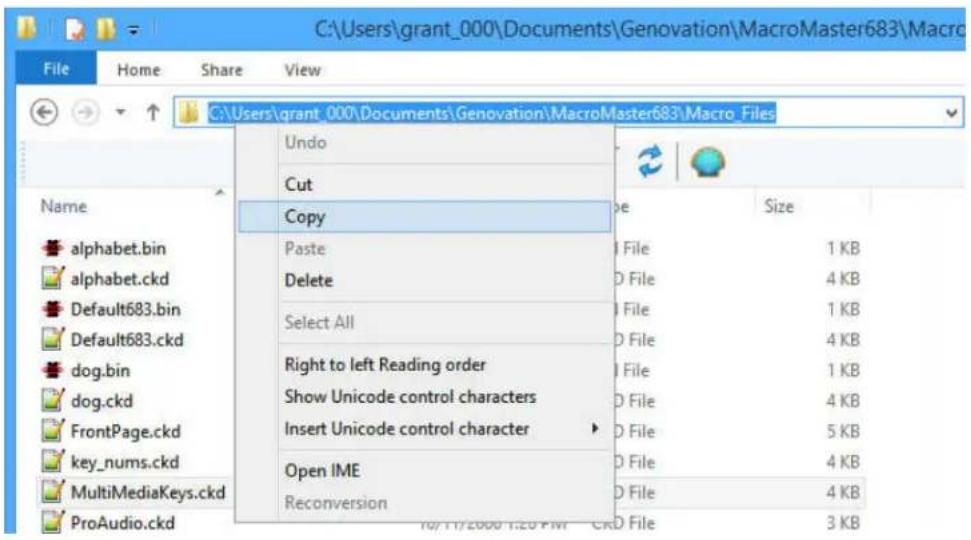
Task: Click the teal shell toolbar icon
Action: coord(708,162)
